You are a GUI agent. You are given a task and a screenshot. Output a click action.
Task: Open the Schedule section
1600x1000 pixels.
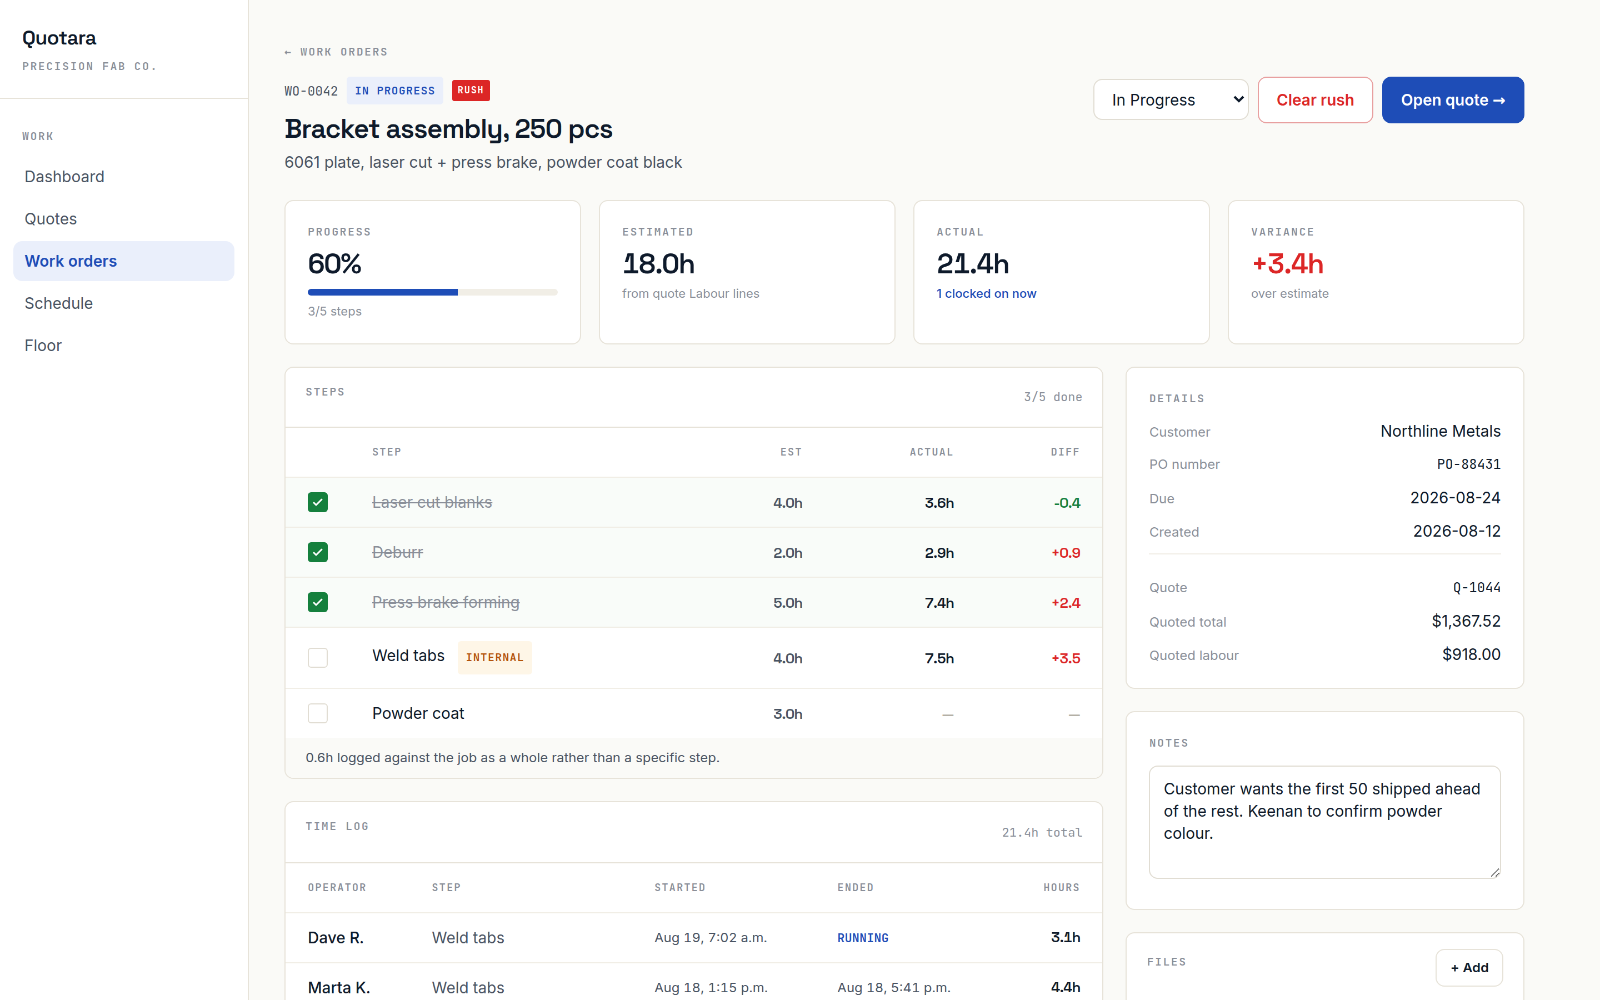[59, 303]
